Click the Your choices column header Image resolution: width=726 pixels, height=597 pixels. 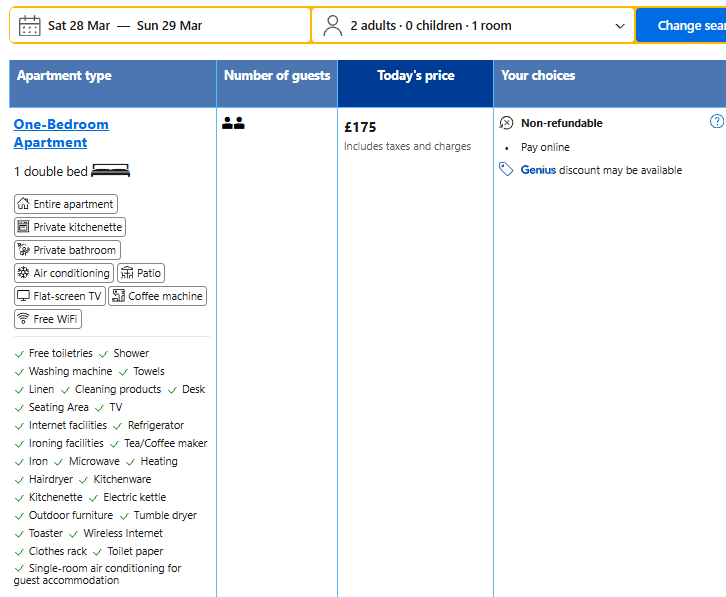[x=610, y=84]
